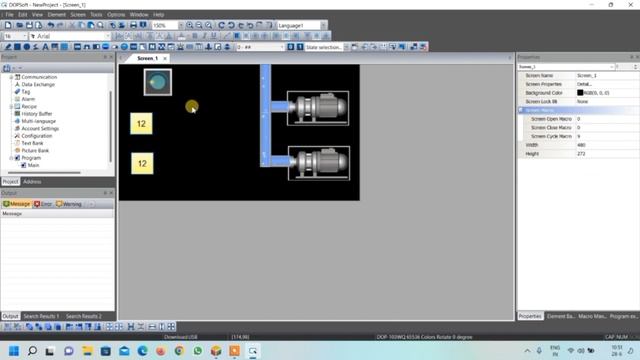
Task: Select Main under Program
Action: pos(33,165)
